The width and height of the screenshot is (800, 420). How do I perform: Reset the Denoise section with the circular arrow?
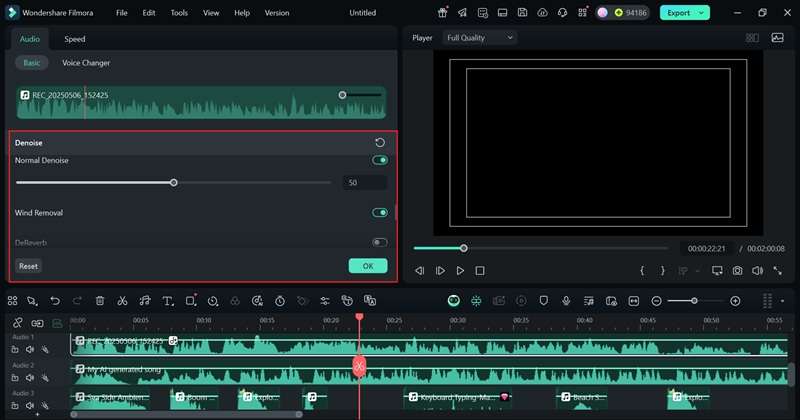coord(380,142)
